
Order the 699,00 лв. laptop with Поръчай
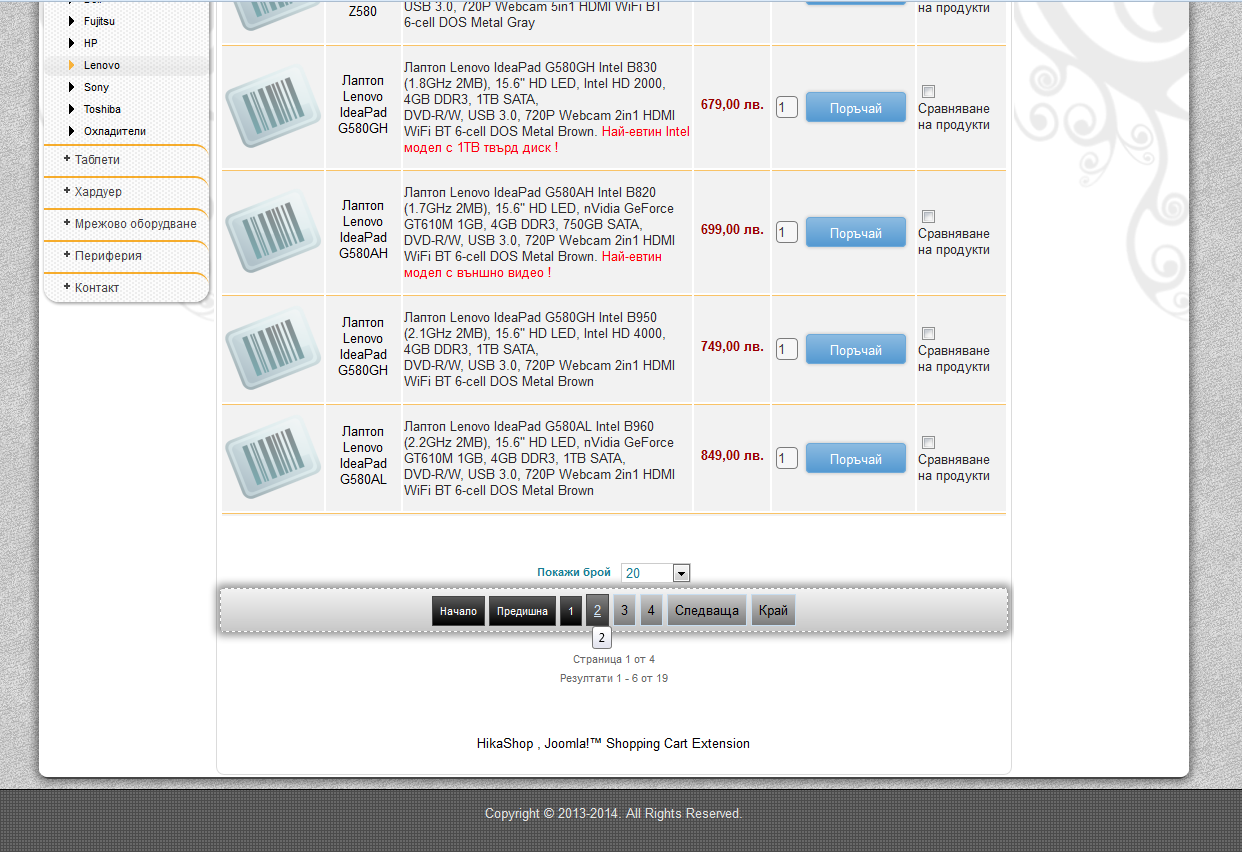pos(856,233)
